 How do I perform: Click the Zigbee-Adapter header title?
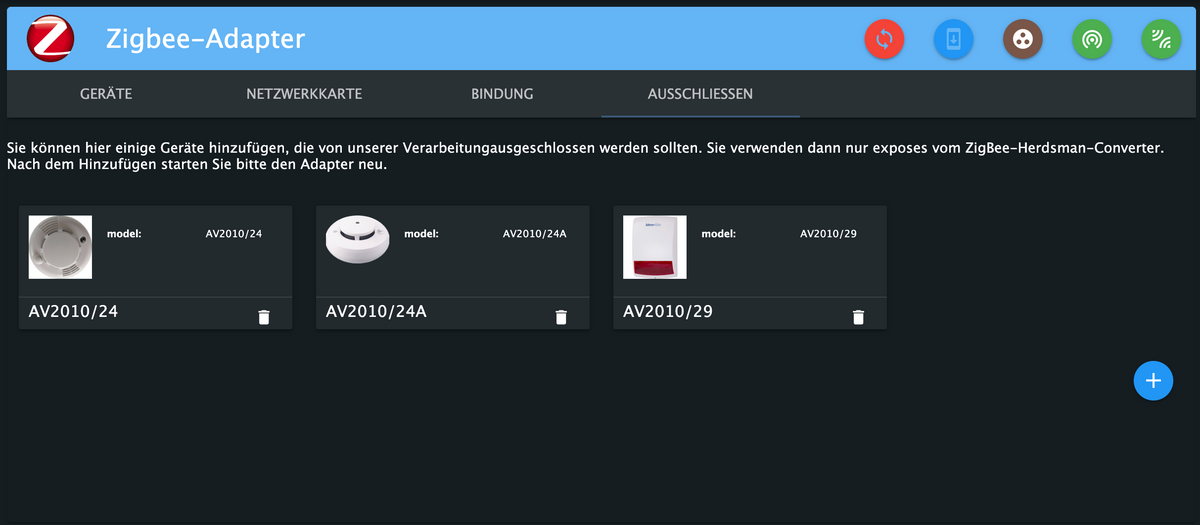pyautogui.click(x=205, y=40)
